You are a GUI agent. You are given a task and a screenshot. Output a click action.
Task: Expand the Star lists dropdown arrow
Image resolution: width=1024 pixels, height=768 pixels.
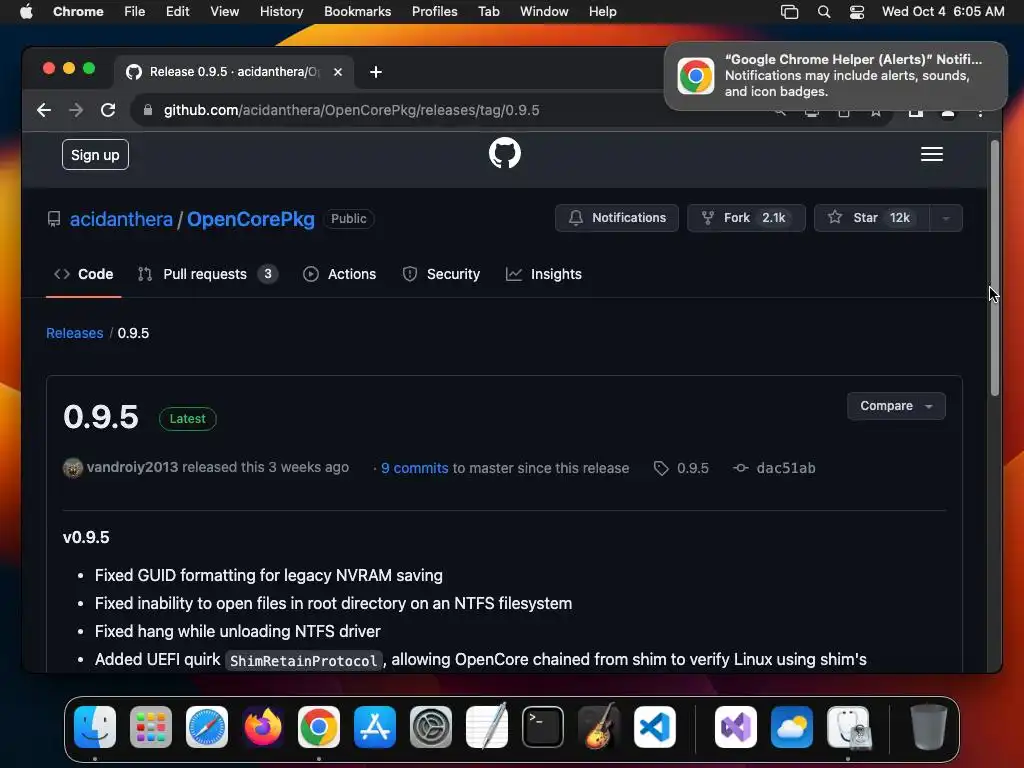[x=946, y=218]
